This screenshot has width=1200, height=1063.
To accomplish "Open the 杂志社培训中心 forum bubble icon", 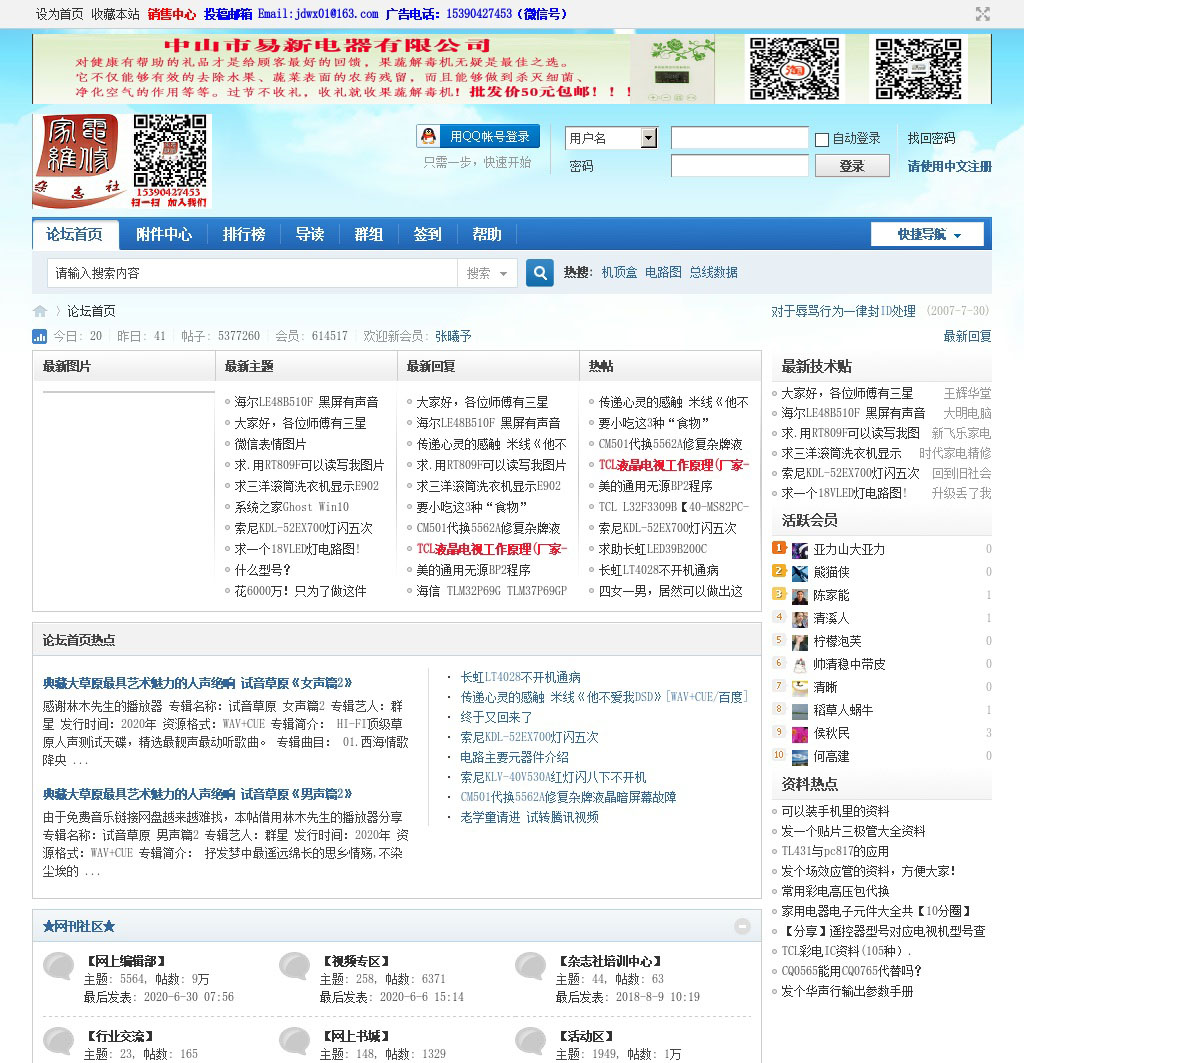I will pyautogui.click(x=531, y=968).
